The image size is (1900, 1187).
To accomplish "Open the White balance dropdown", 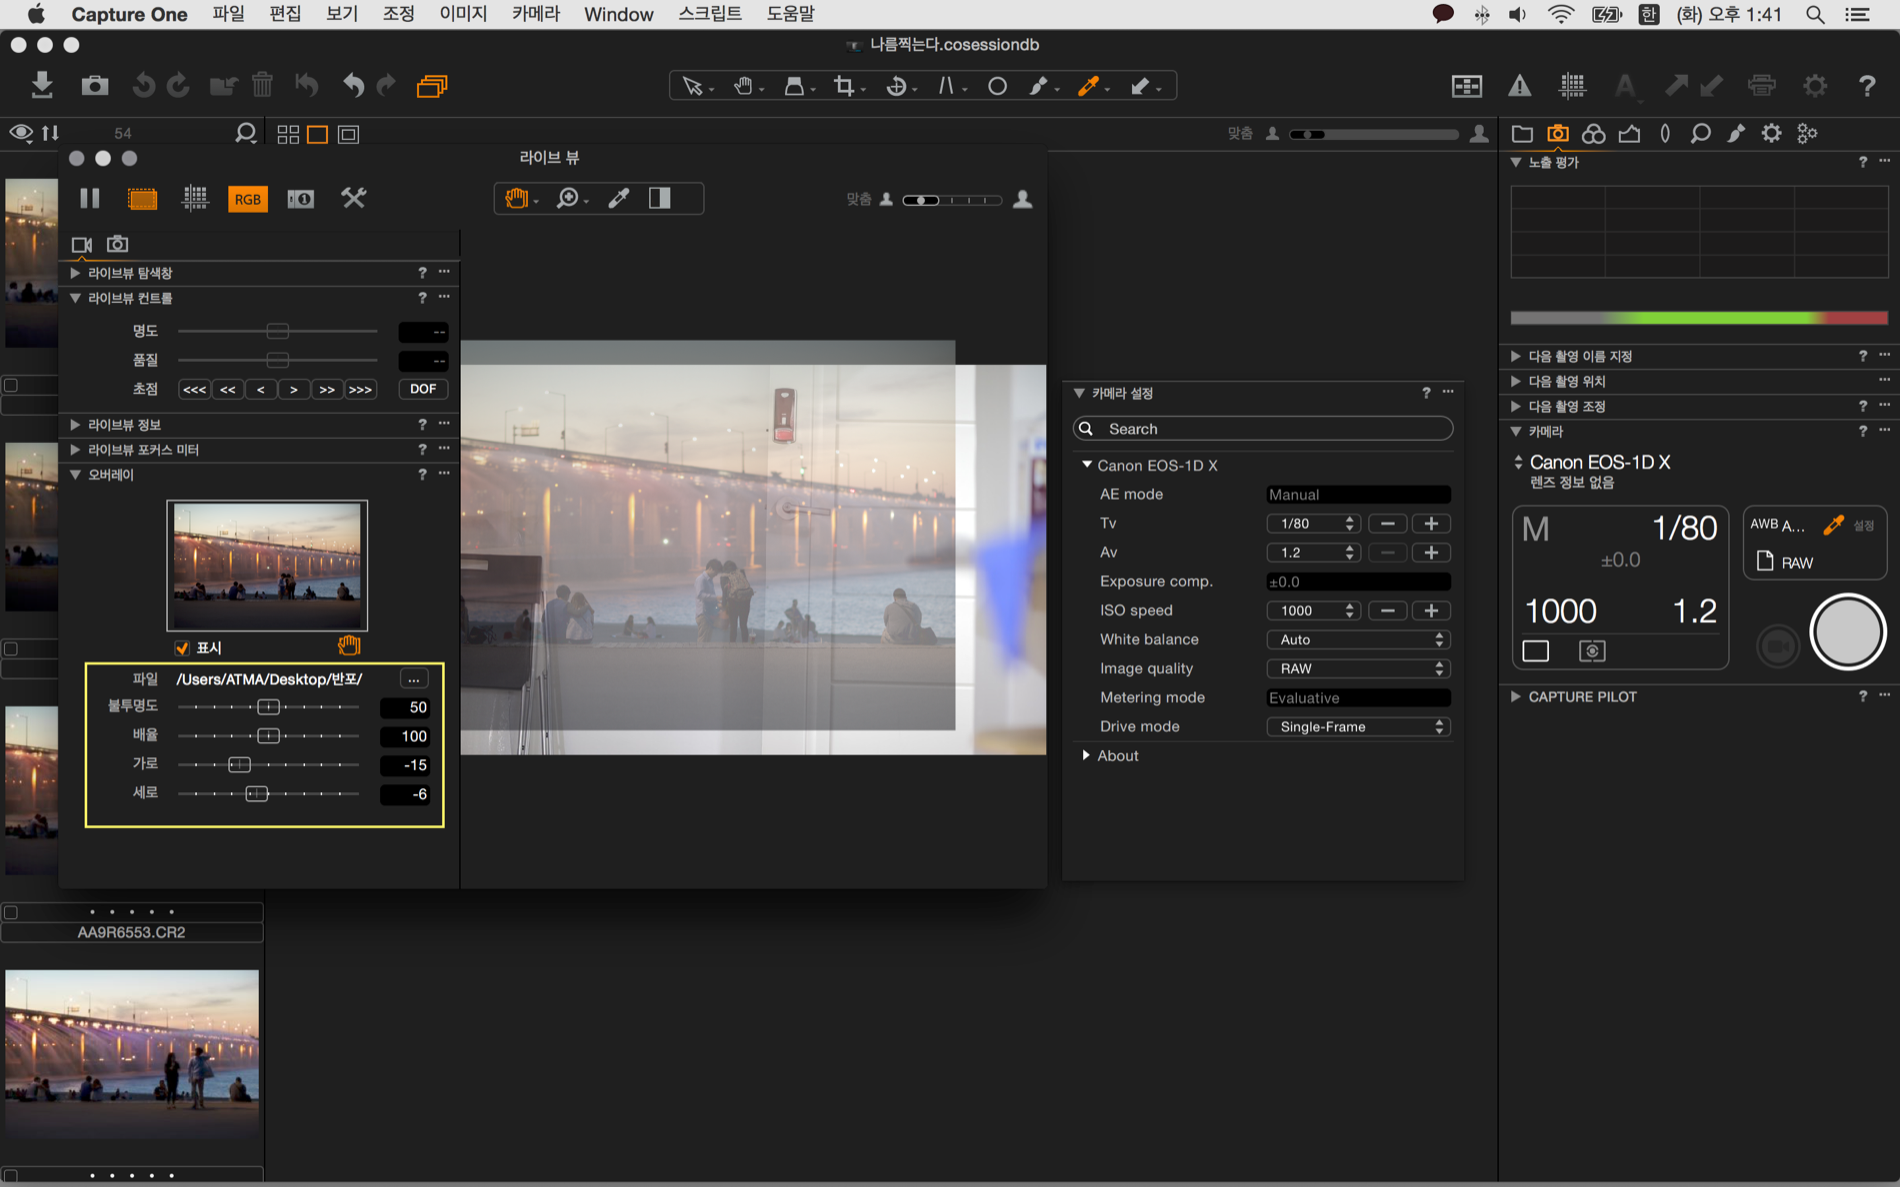I will [x=1357, y=639].
